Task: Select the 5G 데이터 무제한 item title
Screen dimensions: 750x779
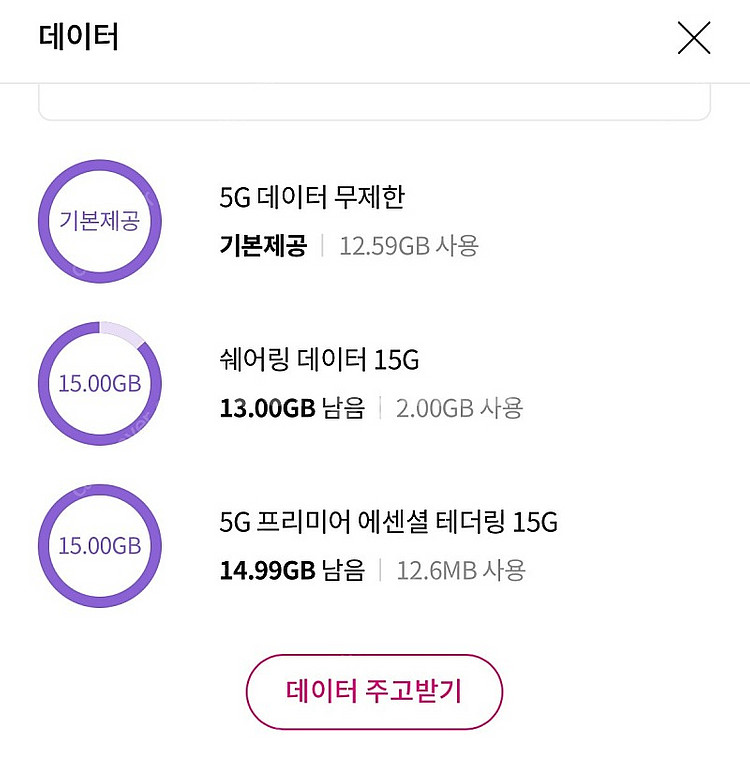Action: [x=312, y=197]
